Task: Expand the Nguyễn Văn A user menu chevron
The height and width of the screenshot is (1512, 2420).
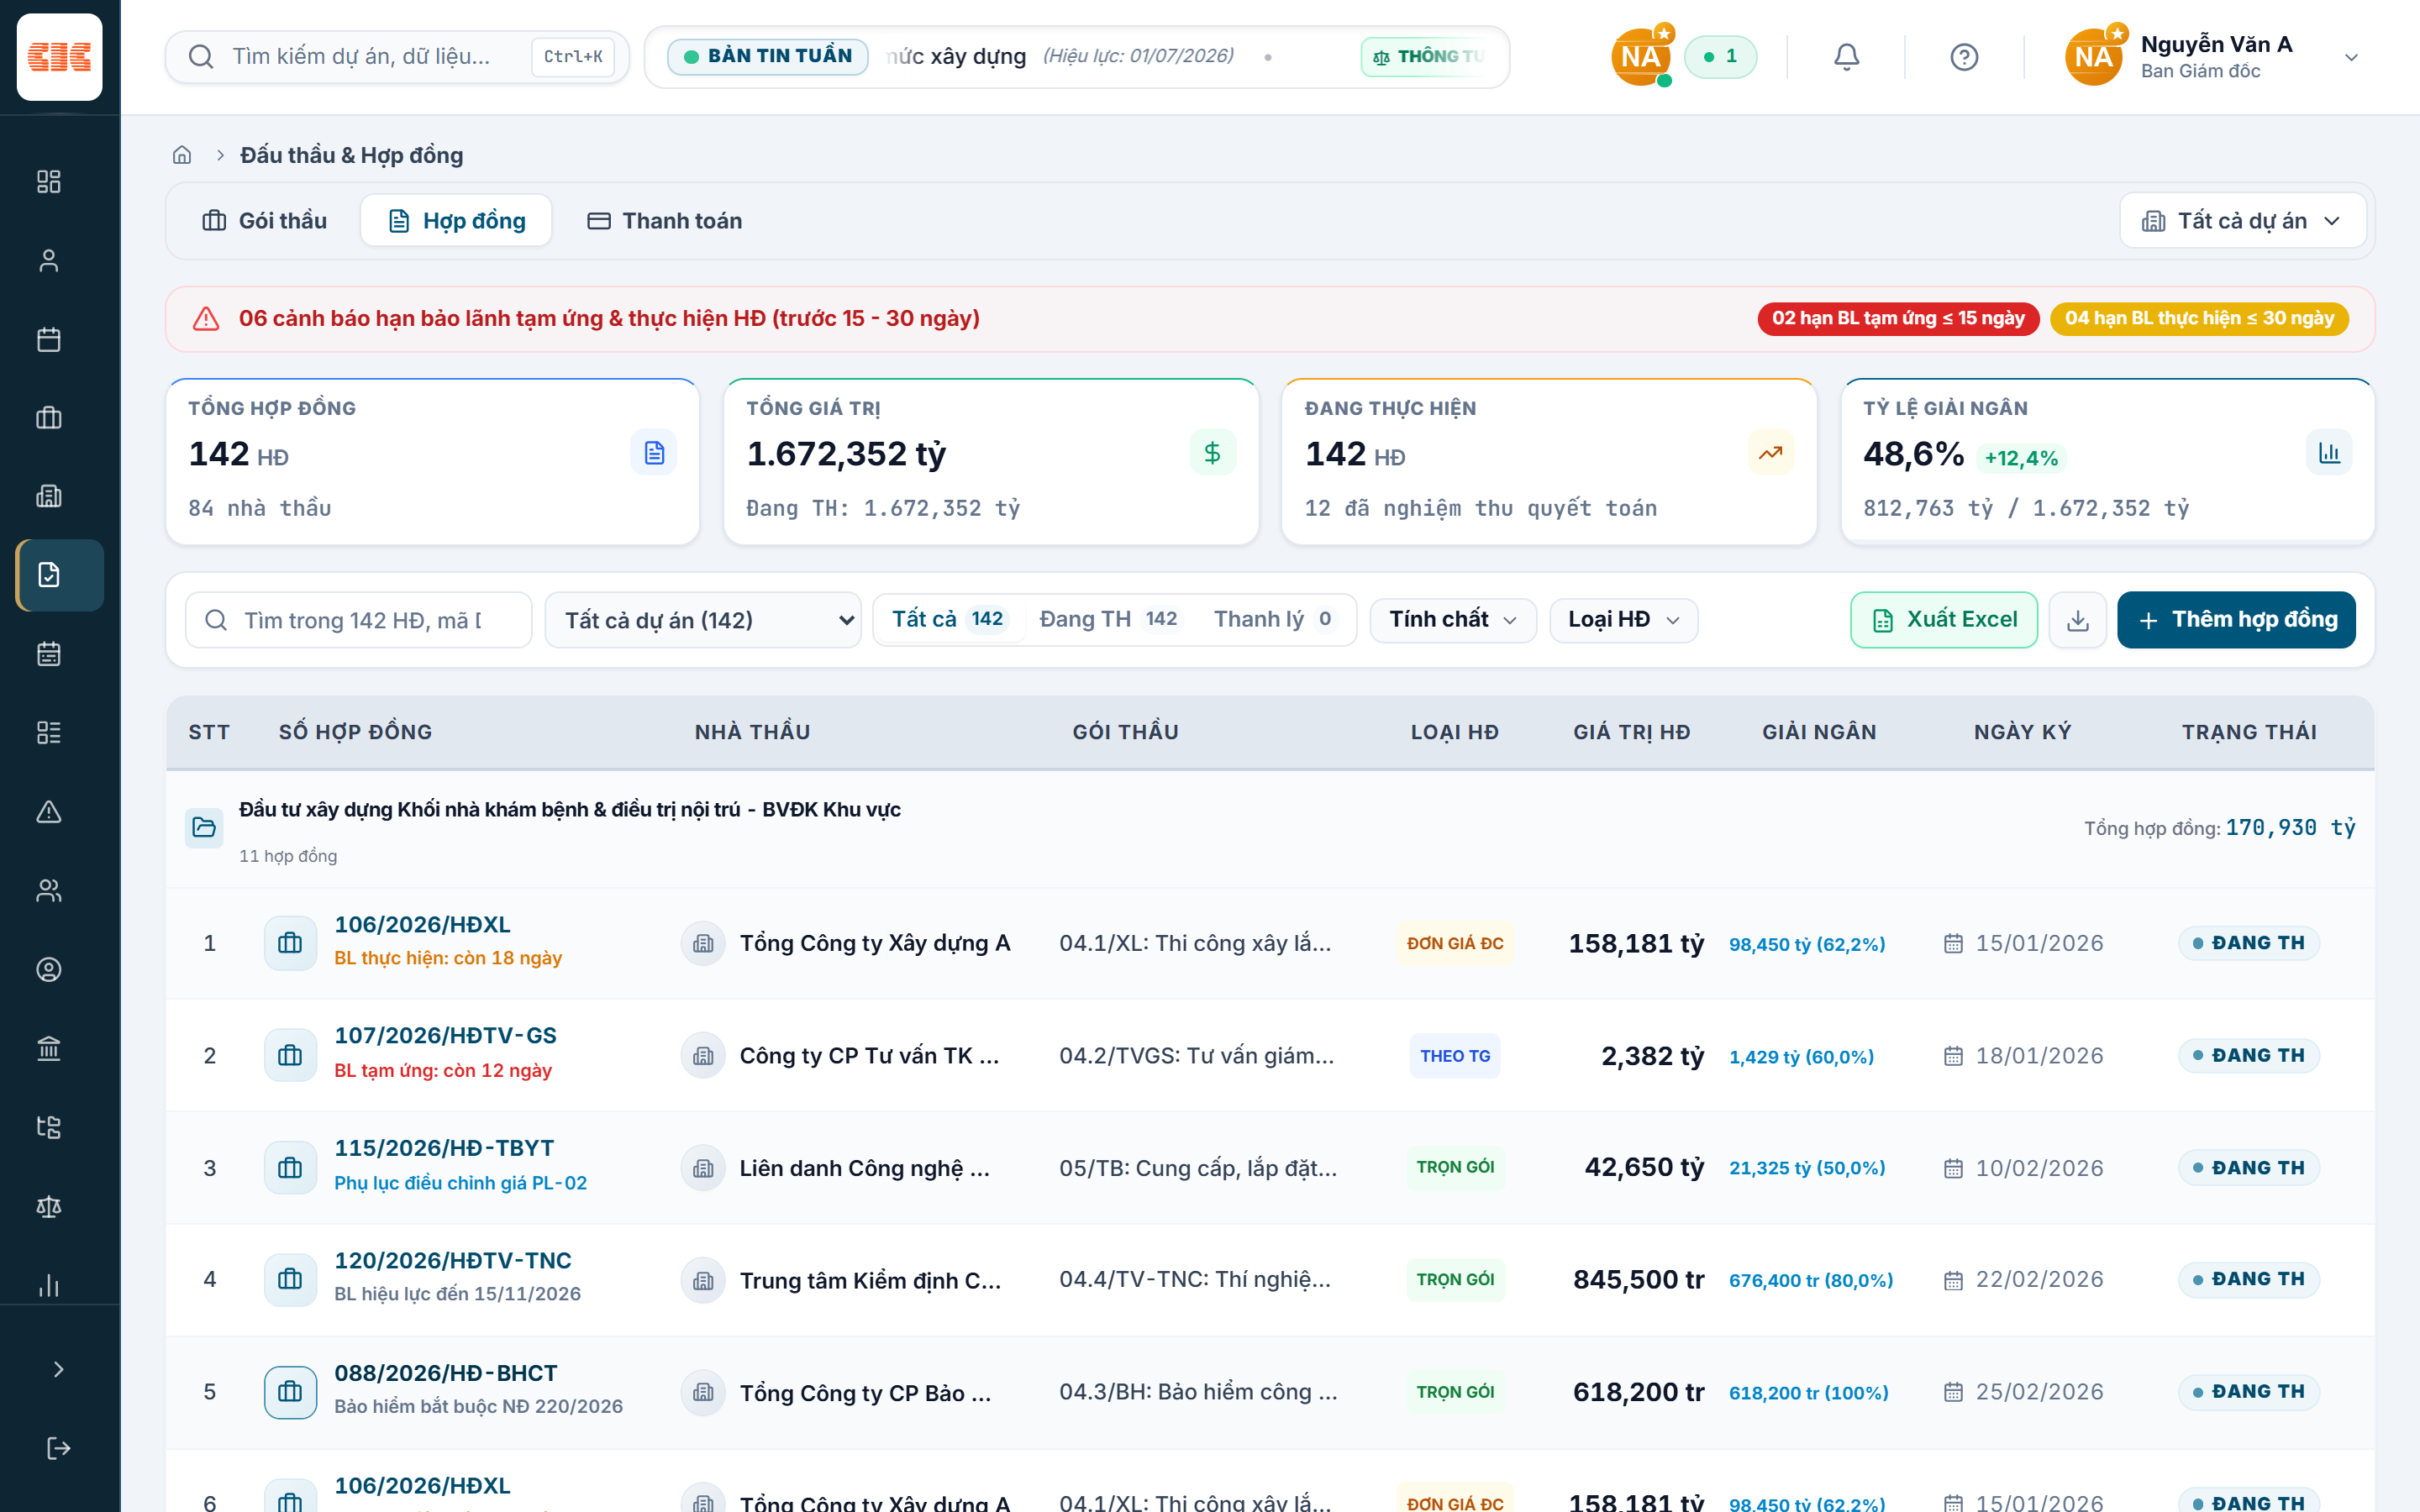Action: click(2351, 57)
